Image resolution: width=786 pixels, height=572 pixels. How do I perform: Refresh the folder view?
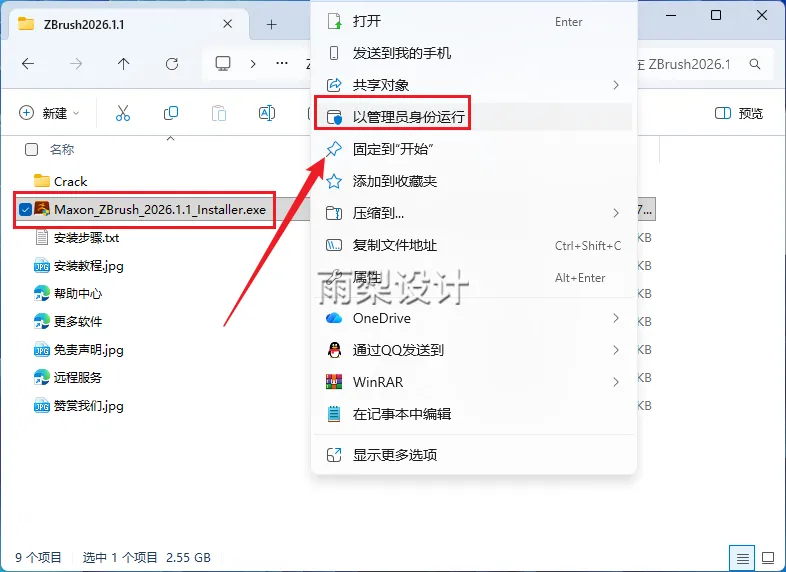point(172,64)
